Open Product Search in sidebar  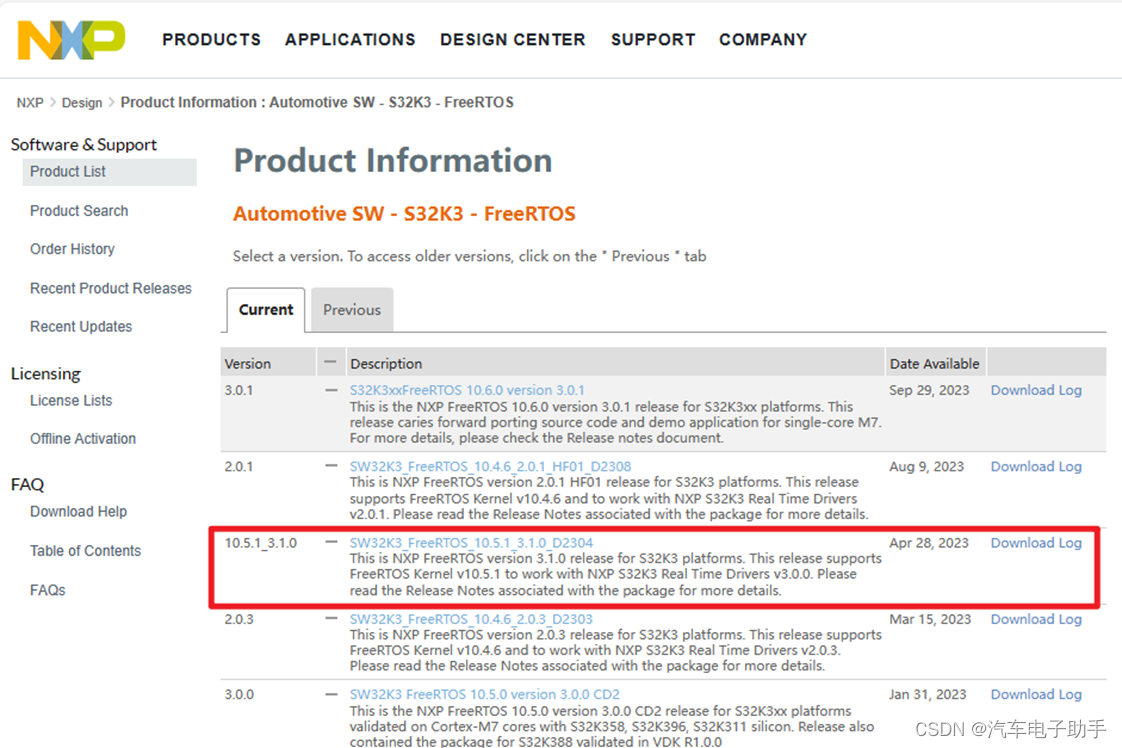(x=79, y=211)
